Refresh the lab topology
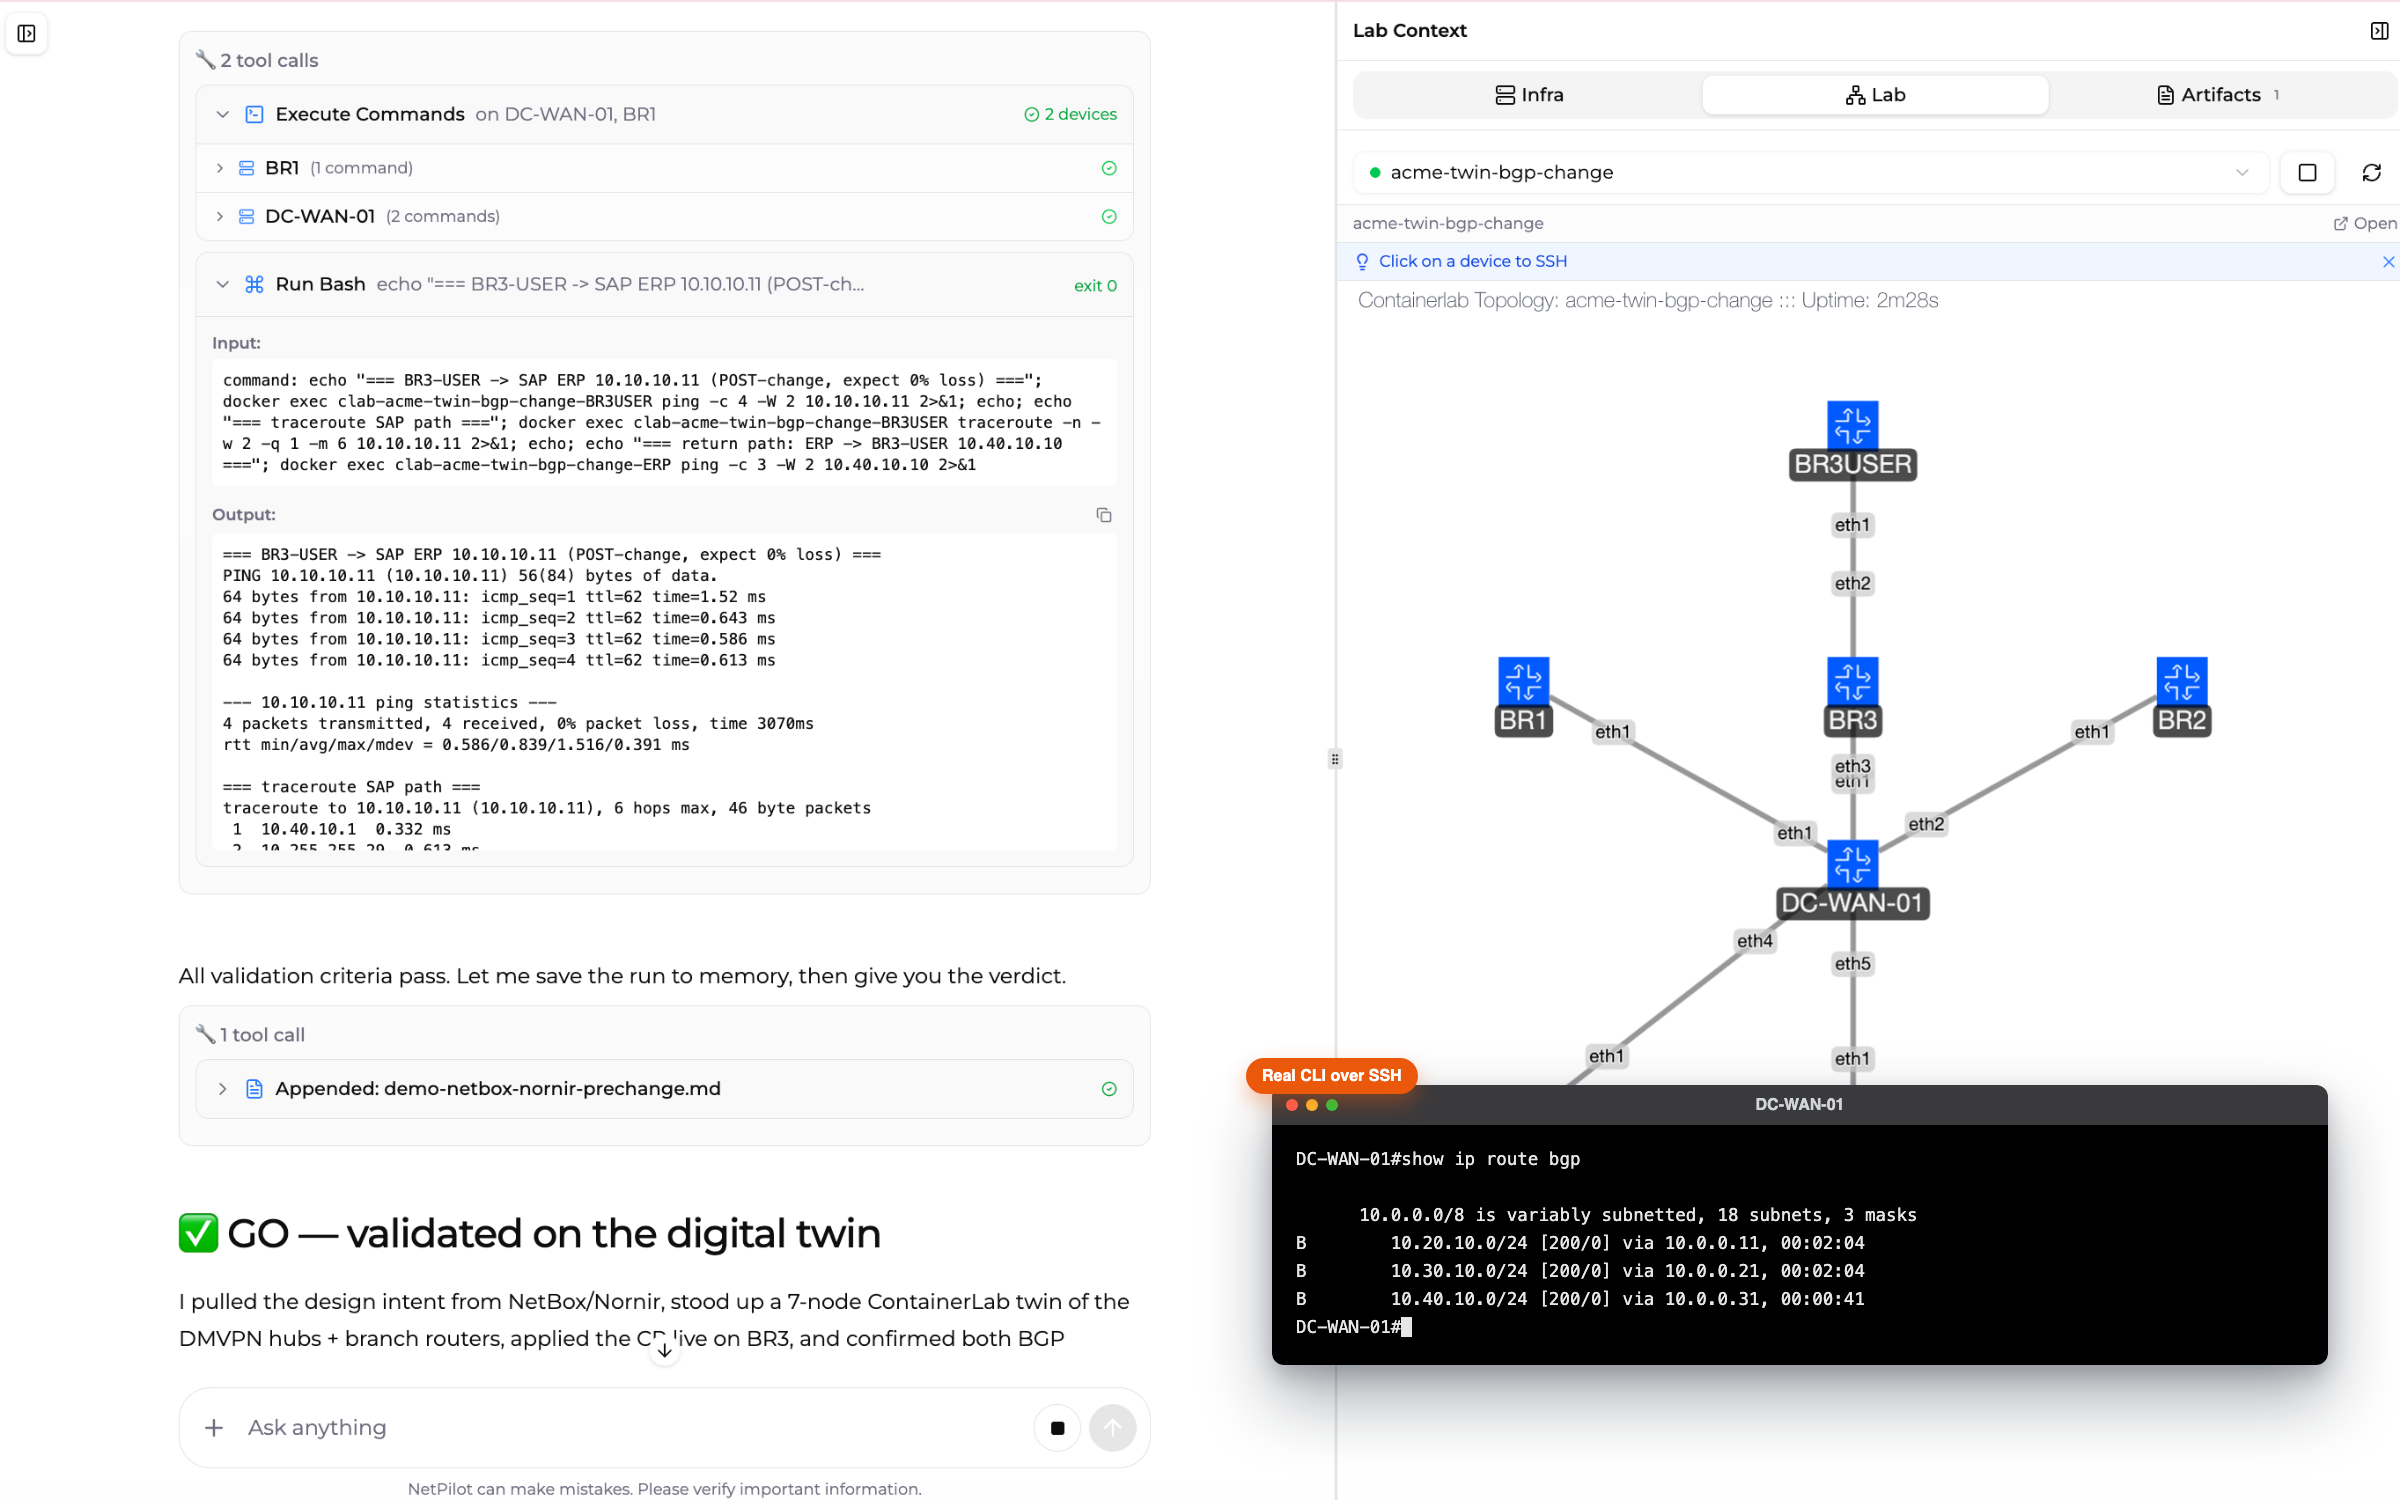This screenshot has width=2400, height=1500. point(2371,173)
